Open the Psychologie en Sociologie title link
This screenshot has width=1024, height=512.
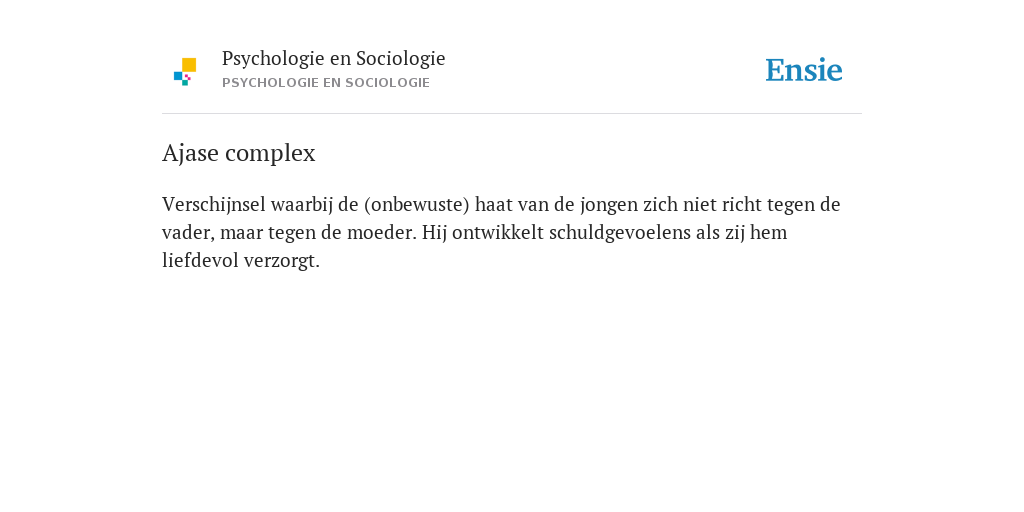point(333,59)
